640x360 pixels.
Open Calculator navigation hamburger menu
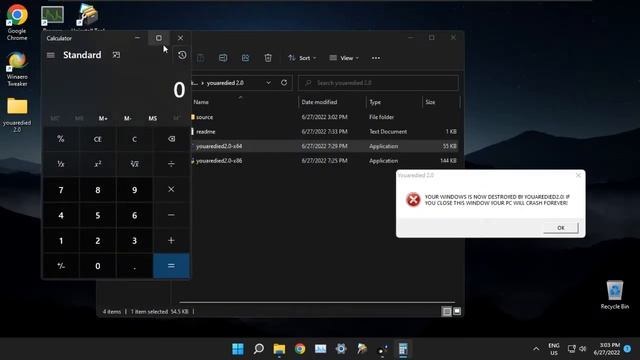pyautogui.click(x=51, y=55)
